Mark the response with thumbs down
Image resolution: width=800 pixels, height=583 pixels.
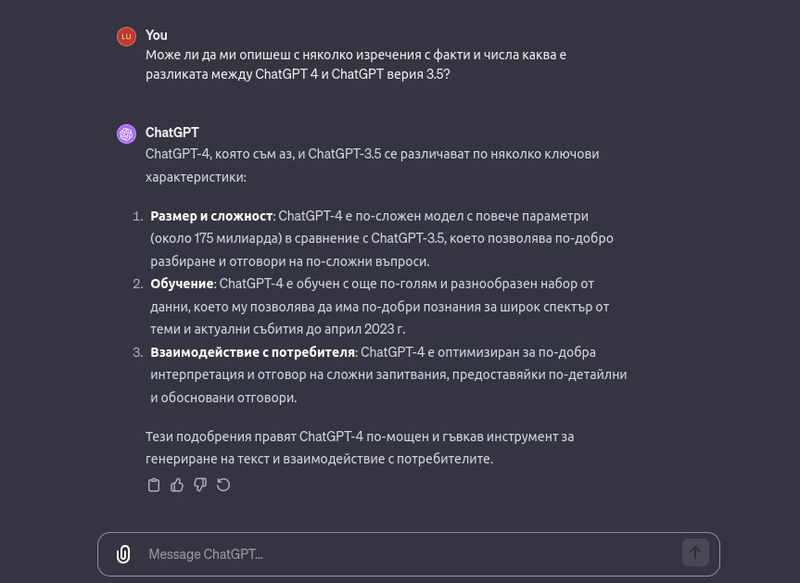pyautogui.click(x=200, y=485)
